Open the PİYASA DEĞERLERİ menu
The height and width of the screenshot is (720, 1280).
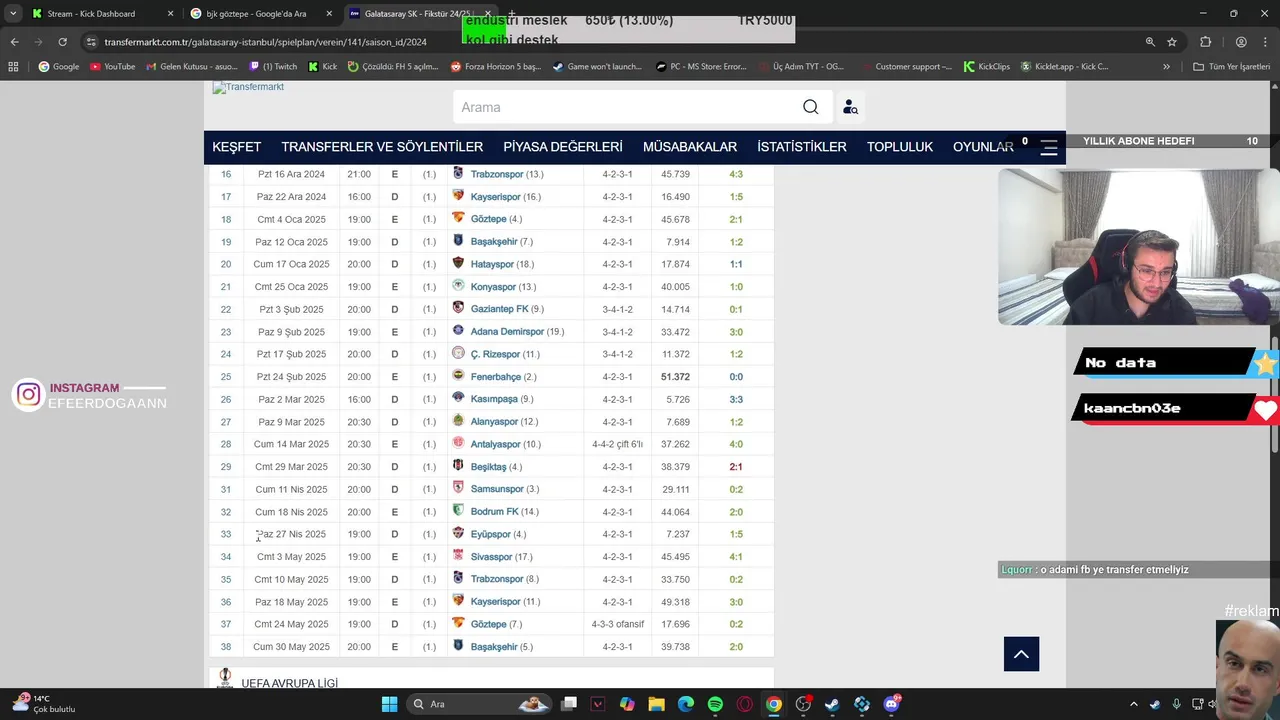[x=563, y=147]
